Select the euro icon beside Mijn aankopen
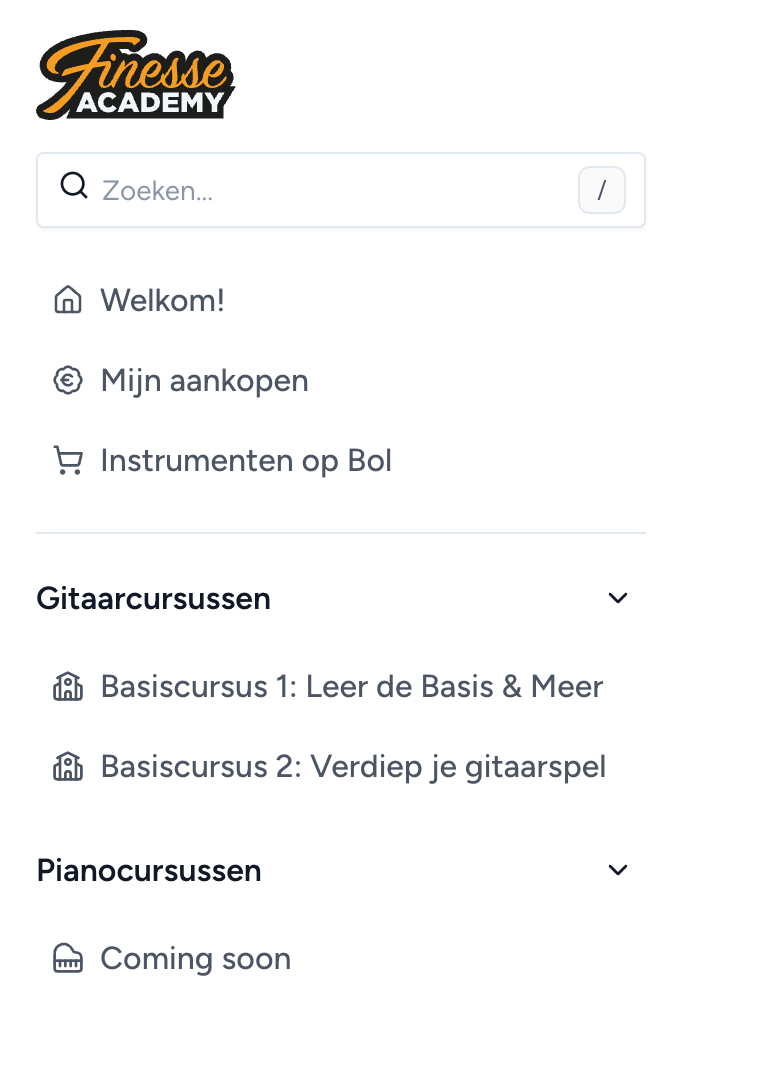The width and height of the screenshot is (758, 1080). (x=68, y=380)
